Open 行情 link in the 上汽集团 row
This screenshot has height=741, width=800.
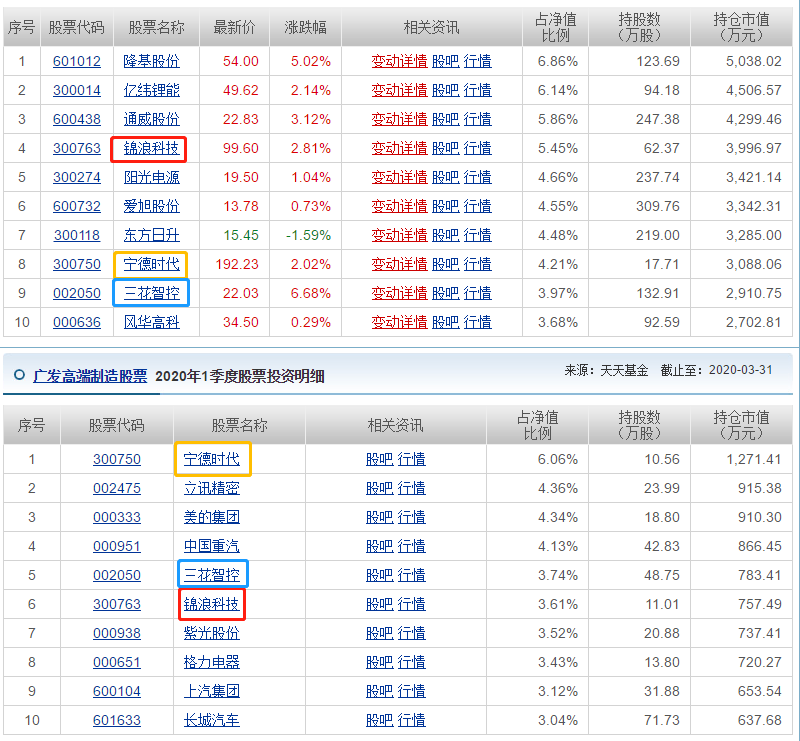click(411, 691)
